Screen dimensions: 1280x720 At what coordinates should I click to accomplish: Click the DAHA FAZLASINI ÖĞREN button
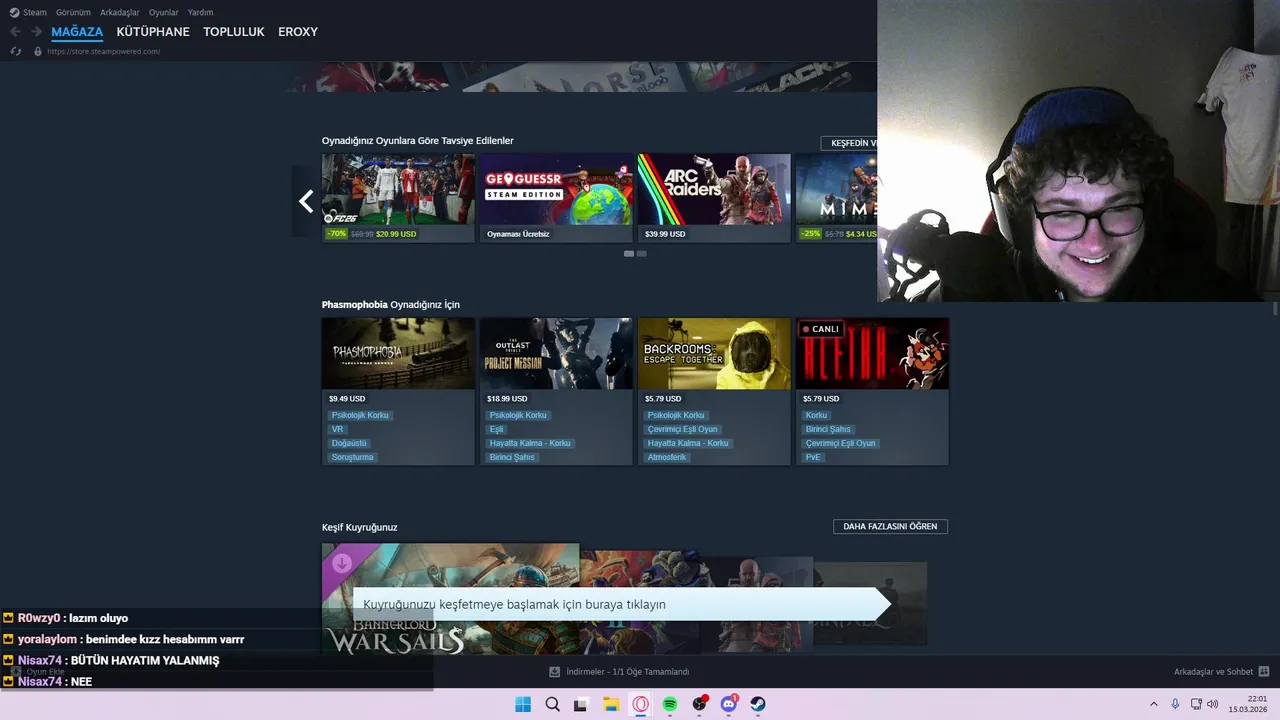[x=890, y=526]
